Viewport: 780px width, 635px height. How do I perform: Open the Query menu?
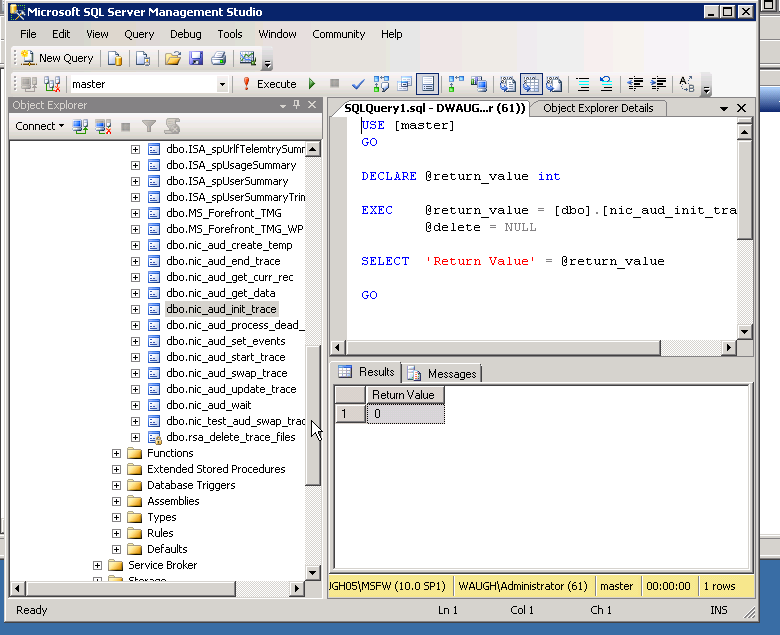pos(139,34)
